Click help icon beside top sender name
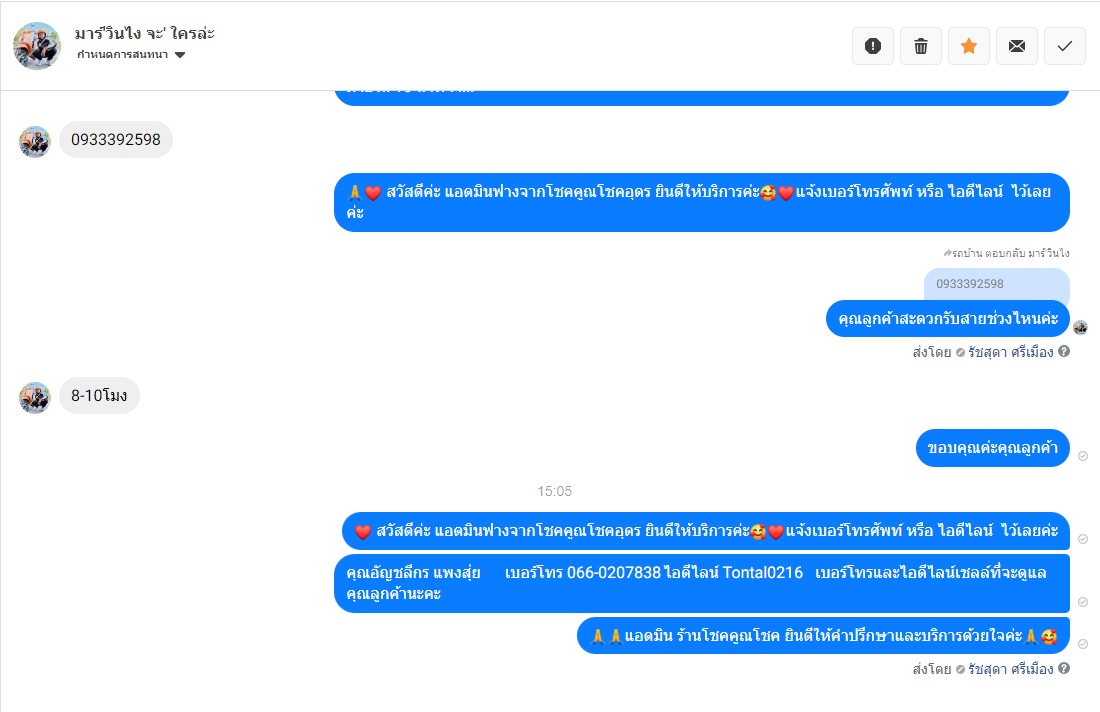The height and width of the screenshot is (712, 1100). click(x=1064, y=351)
